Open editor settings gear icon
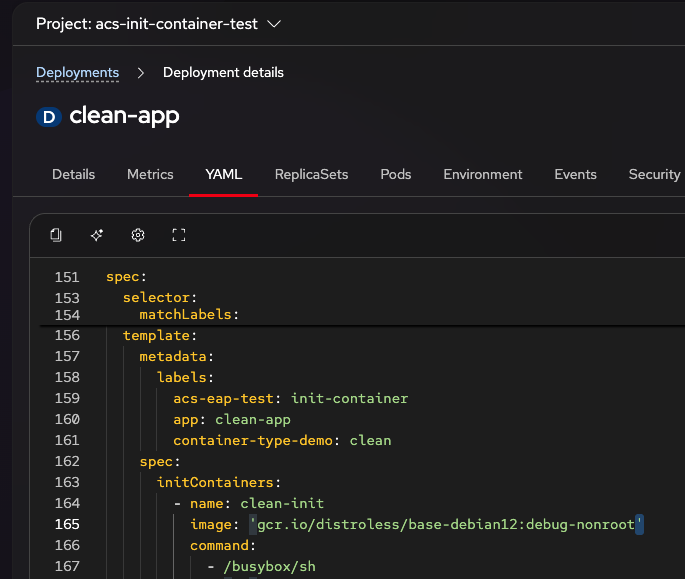 click(138, 235)
